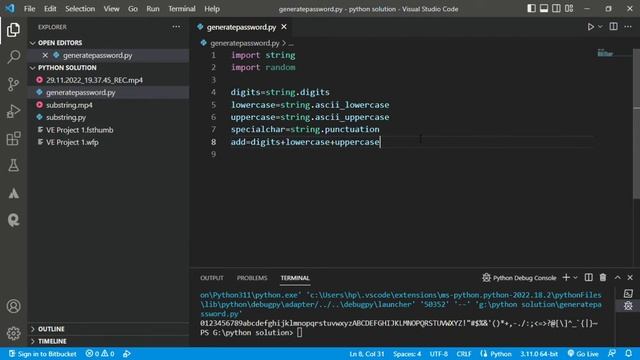Image resolution: width=640 pixels, height=360 pixels.
Task: Switch to the Output panel tab
Action: [212, 278]
